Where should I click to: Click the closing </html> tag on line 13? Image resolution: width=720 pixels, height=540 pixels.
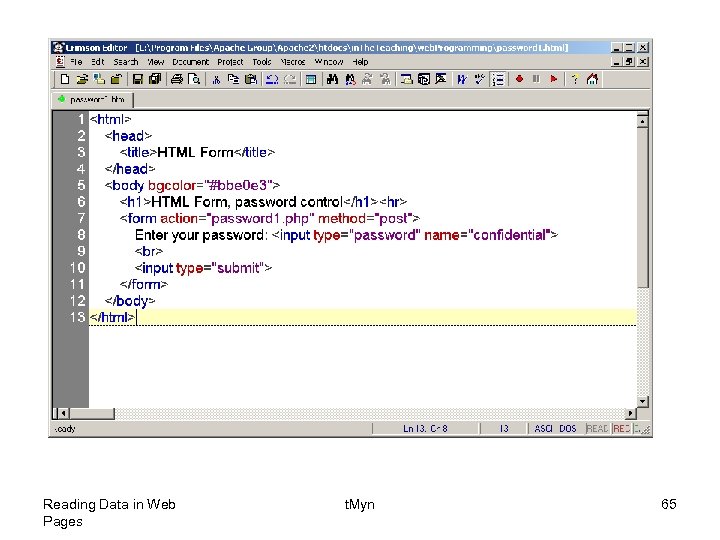[x=112, y=317]
